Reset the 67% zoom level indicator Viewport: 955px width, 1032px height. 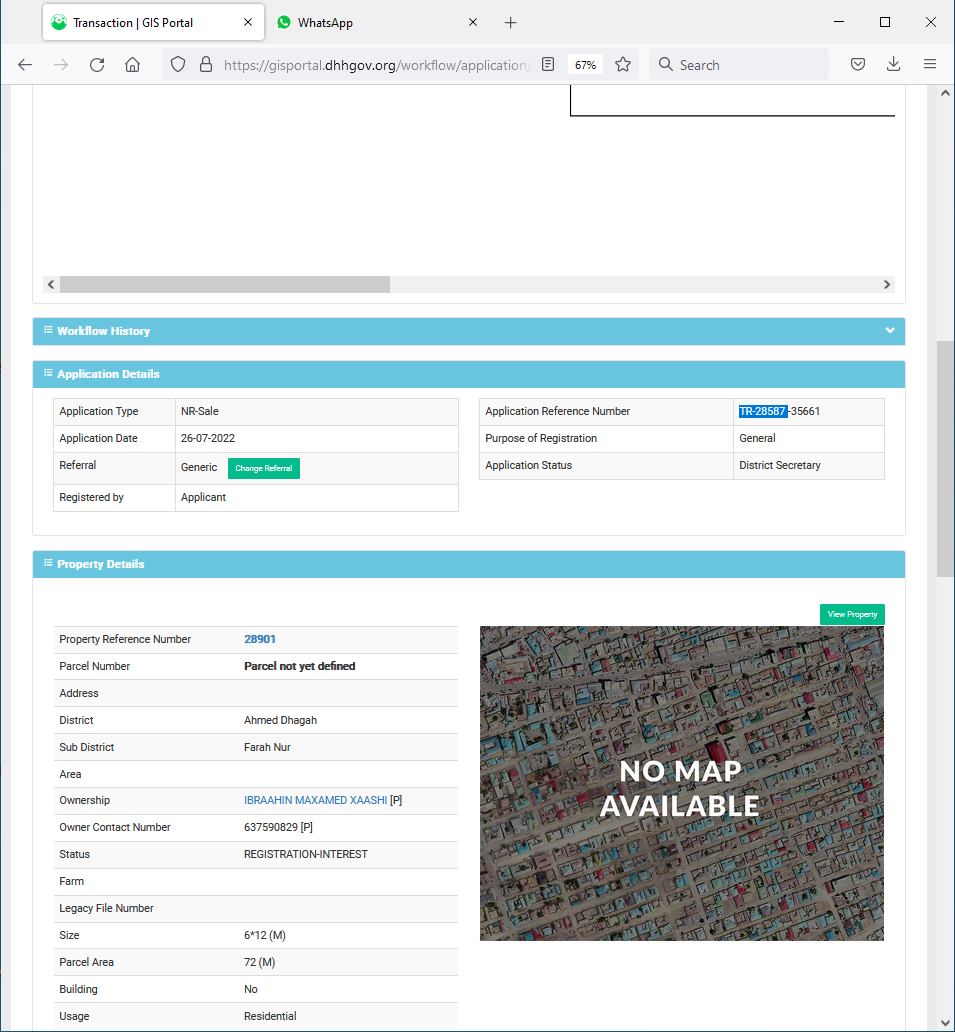click(x=585, y=64)
